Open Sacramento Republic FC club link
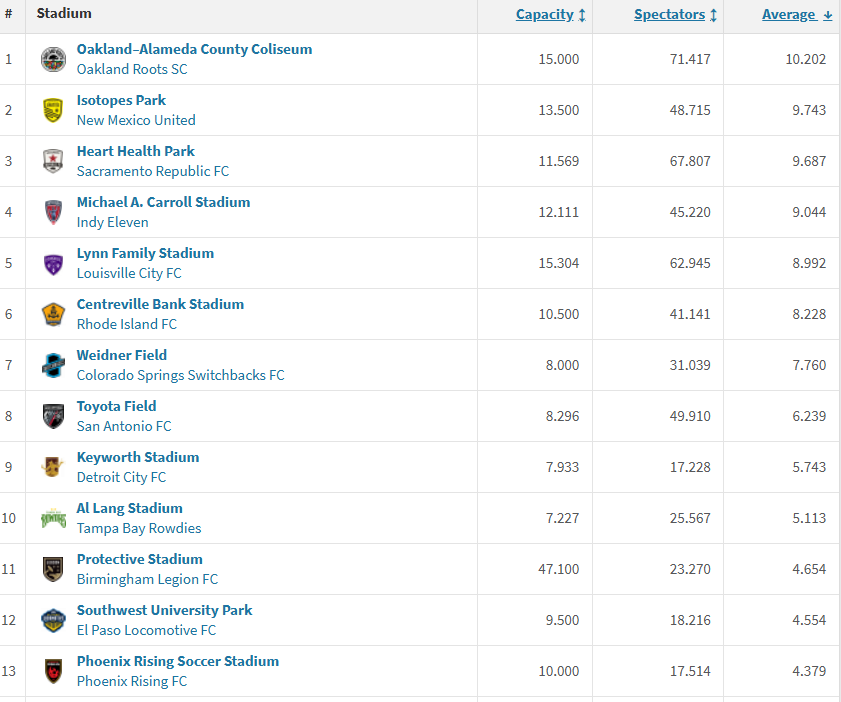 click(153, 171)
